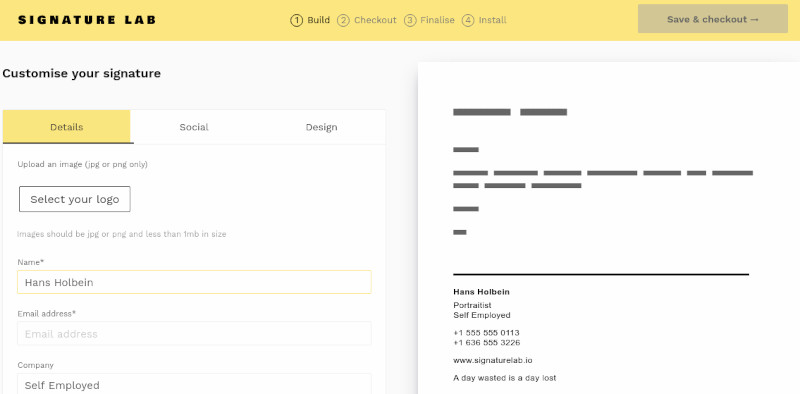This screenshot has width=800, height=394.
Task: Go to the Checkout step
Action: tap(367, 20)
